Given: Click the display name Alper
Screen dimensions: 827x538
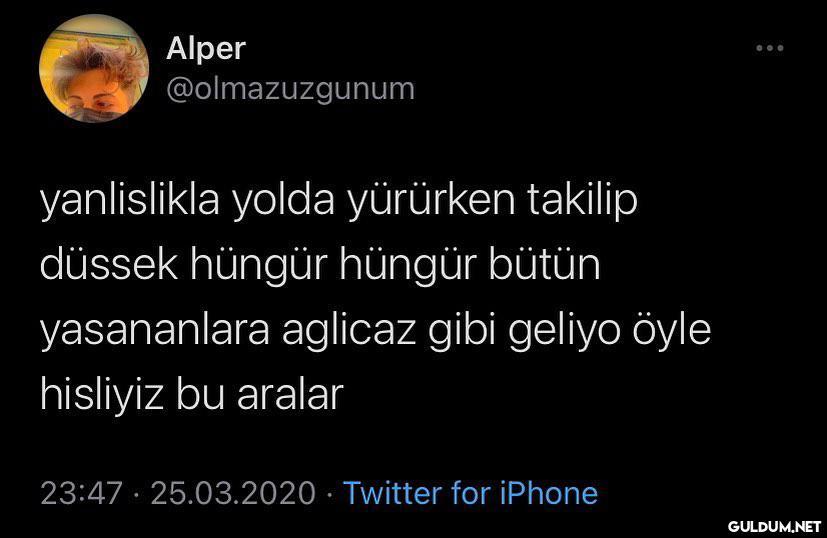Looking at the screenshot, I should (206, 49).
